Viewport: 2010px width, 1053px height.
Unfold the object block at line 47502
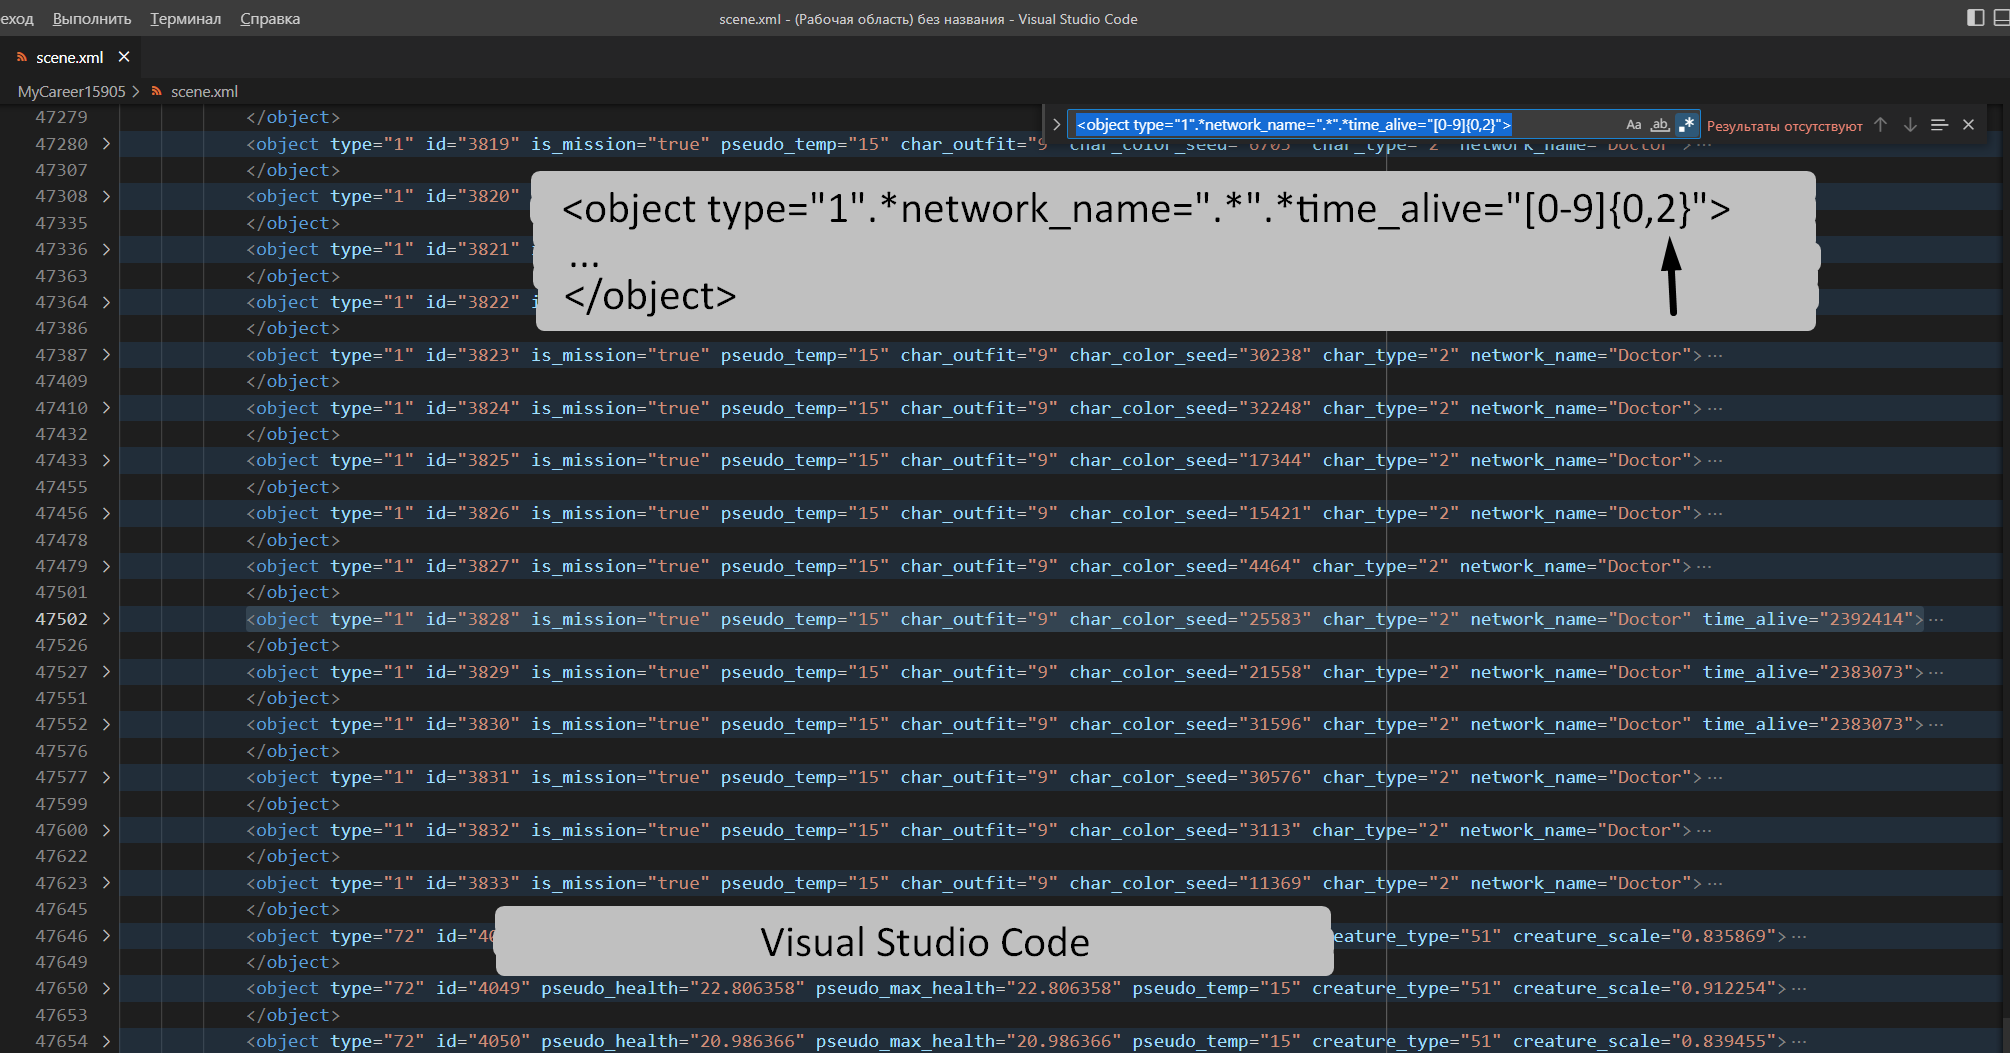106,619
